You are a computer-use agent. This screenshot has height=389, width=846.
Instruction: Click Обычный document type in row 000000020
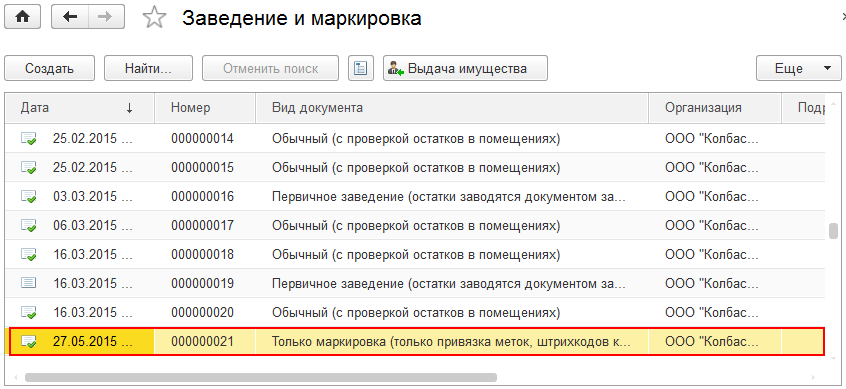452,312
